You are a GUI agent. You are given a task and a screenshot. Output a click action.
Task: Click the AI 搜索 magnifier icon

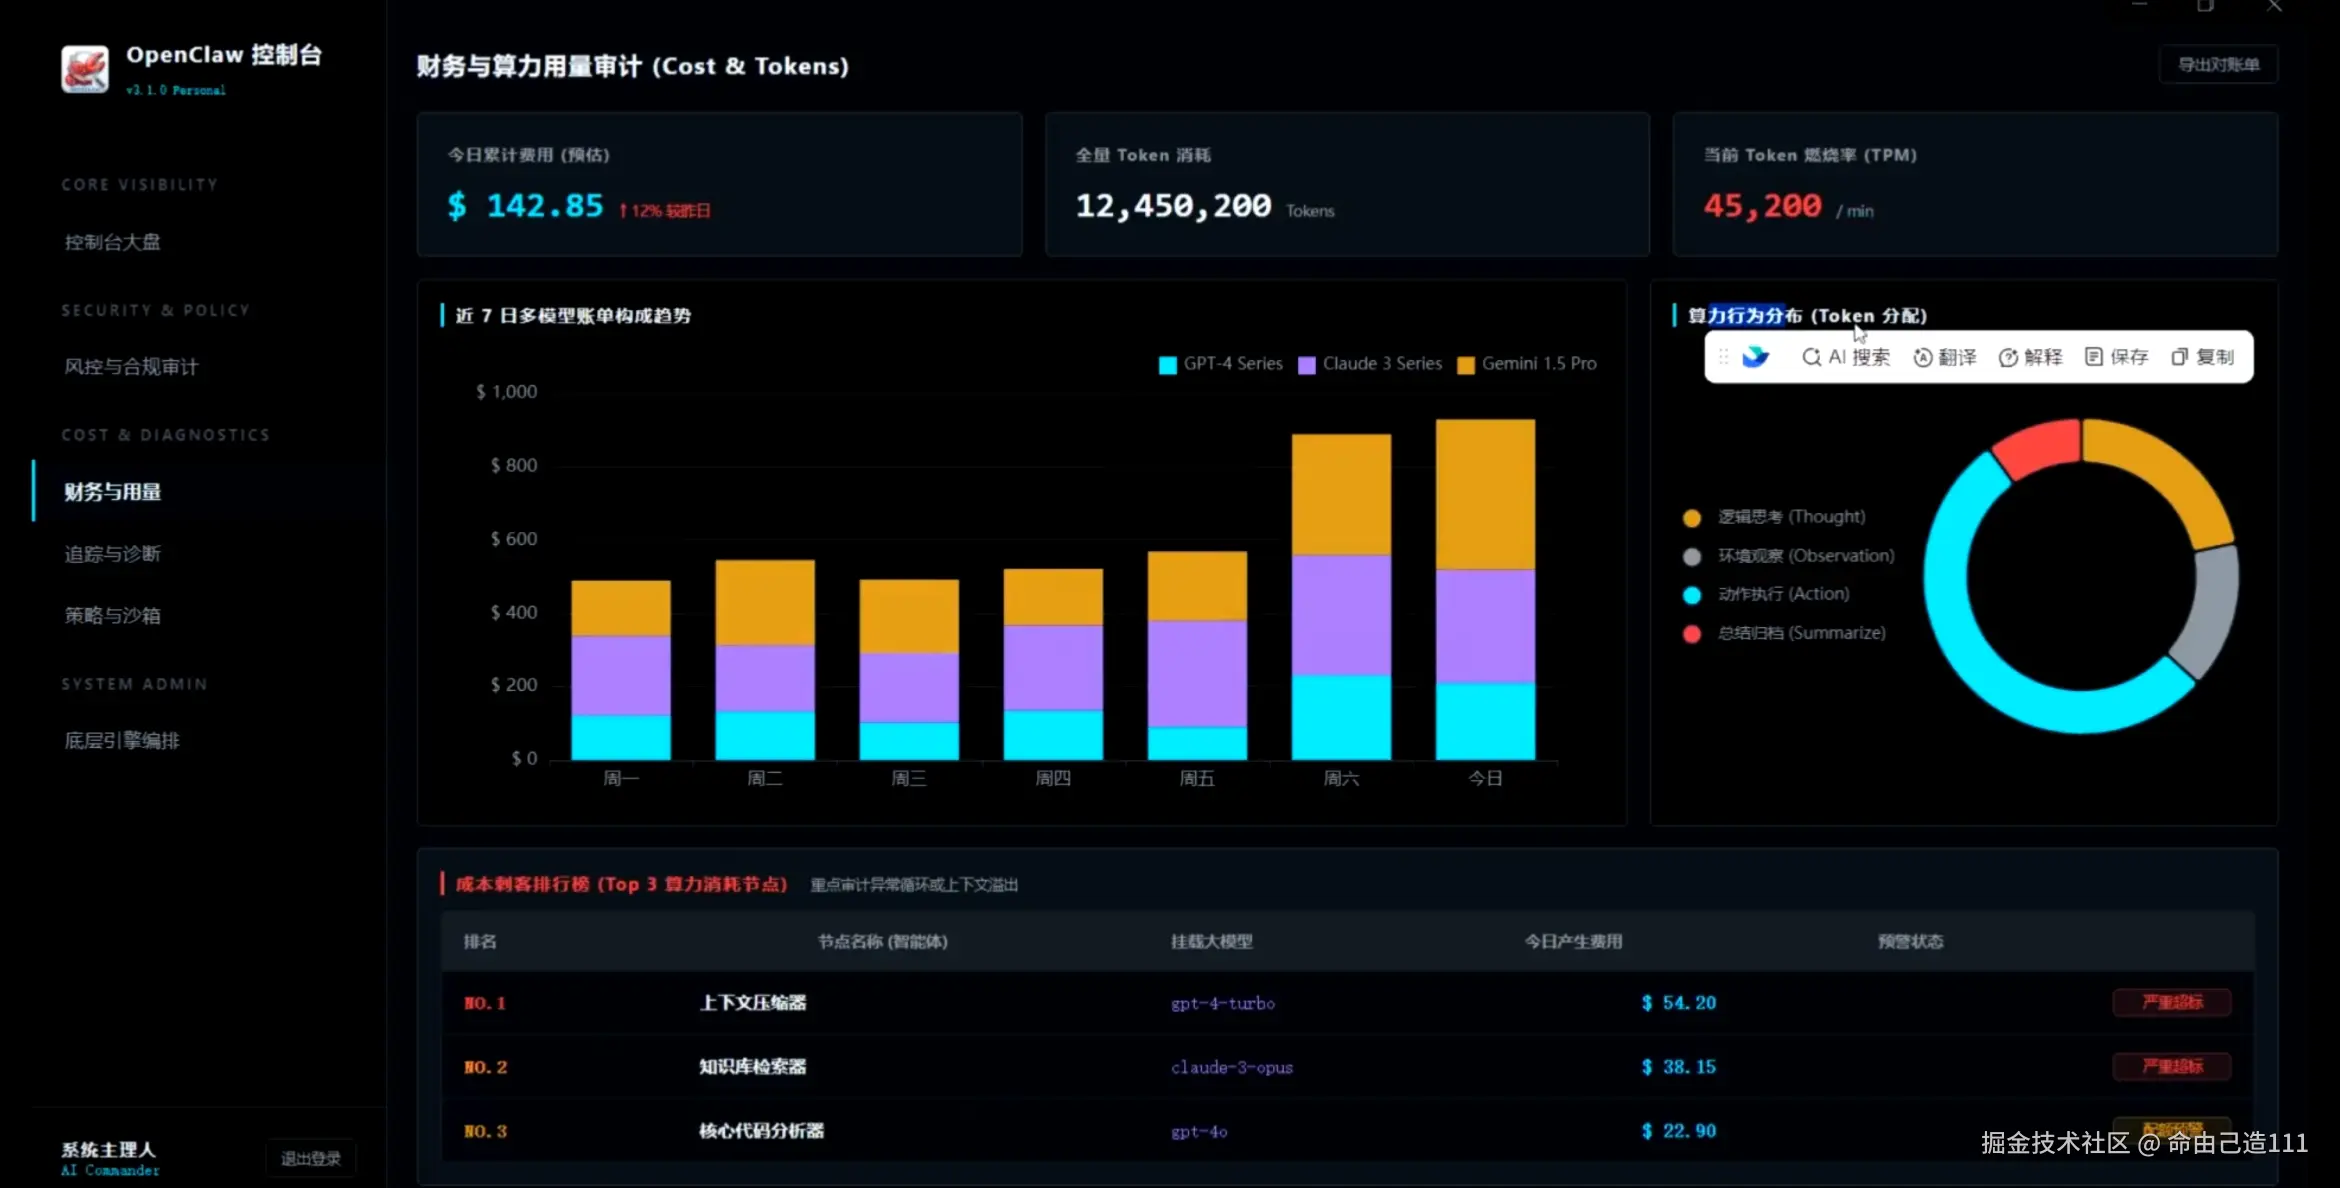[1810, 357]
